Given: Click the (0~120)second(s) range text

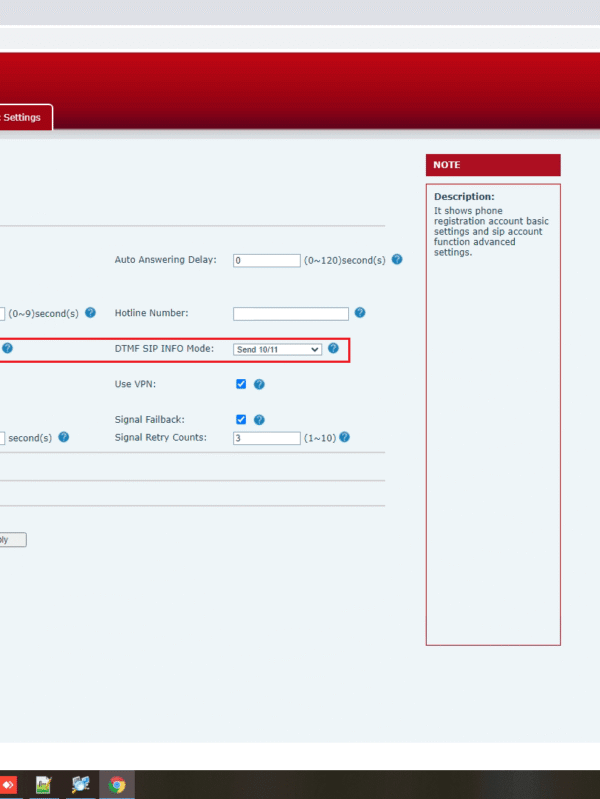Looking at the screenshot, I should [345, 260].
